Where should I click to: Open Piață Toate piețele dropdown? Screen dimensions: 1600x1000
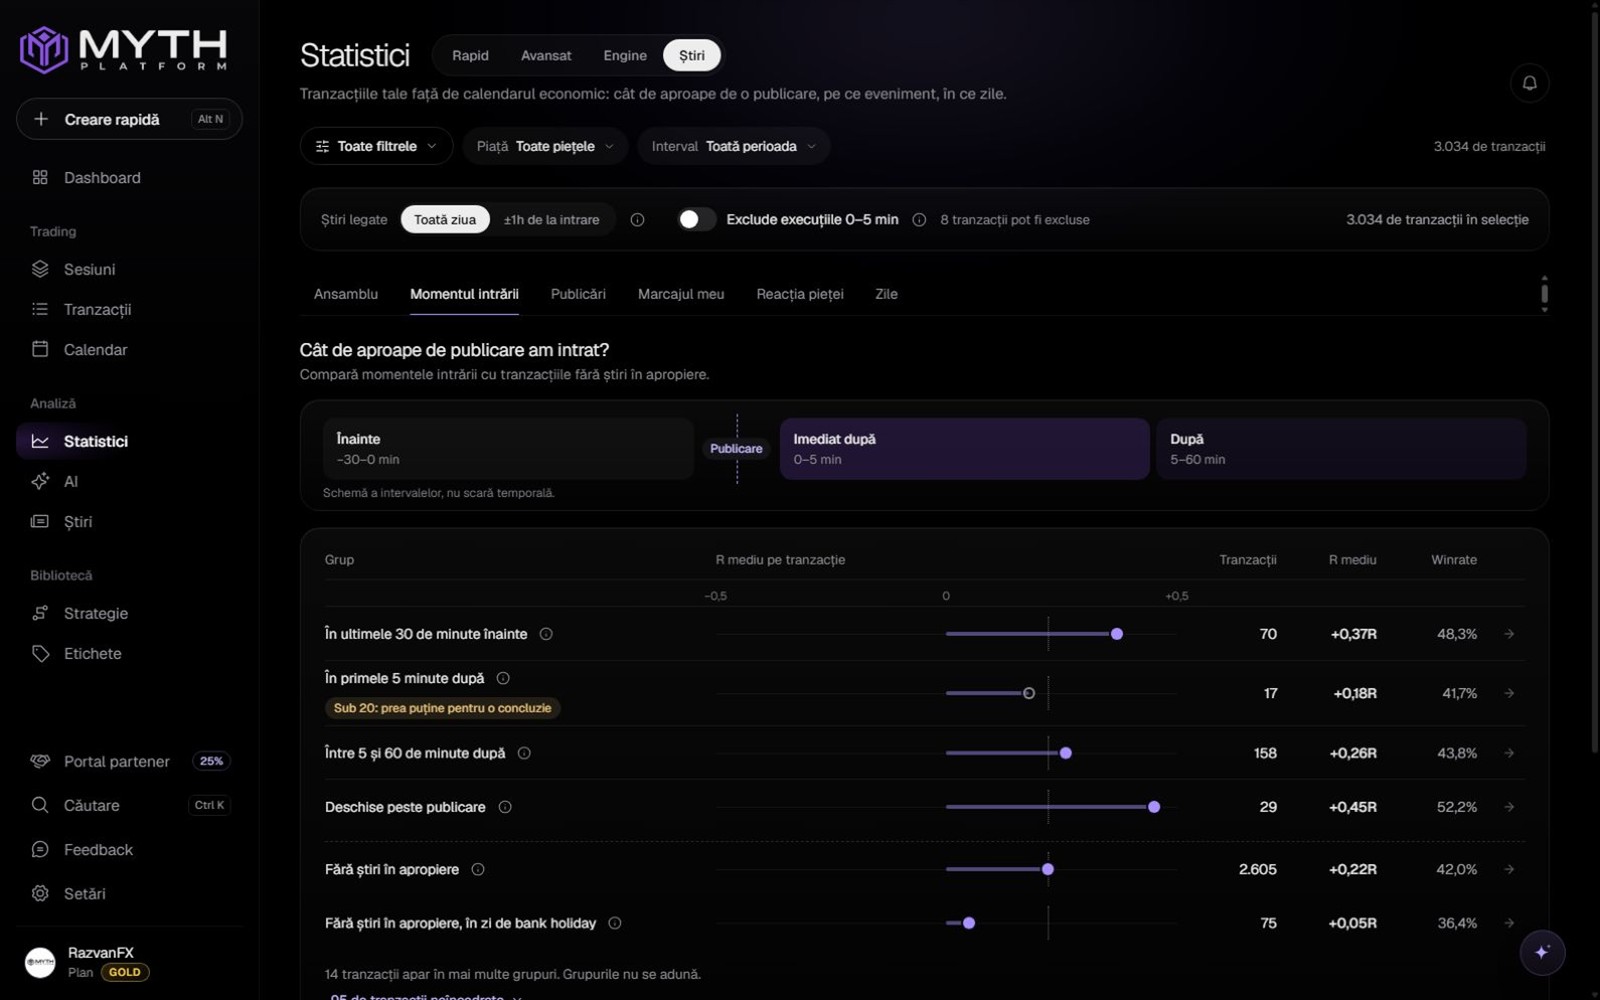click(545, 146)
